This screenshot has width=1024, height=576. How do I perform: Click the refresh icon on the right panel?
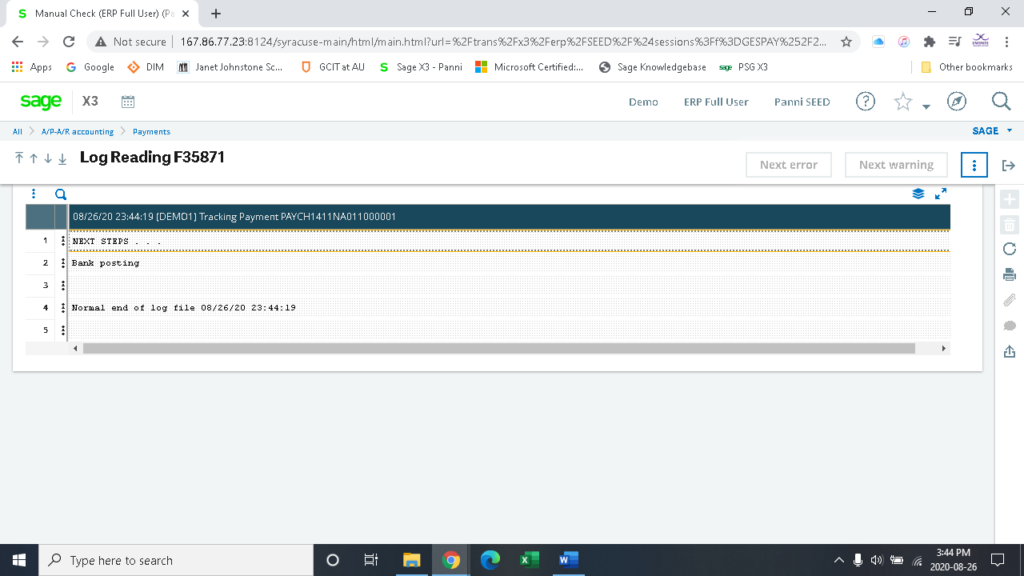pos(1010,249)
